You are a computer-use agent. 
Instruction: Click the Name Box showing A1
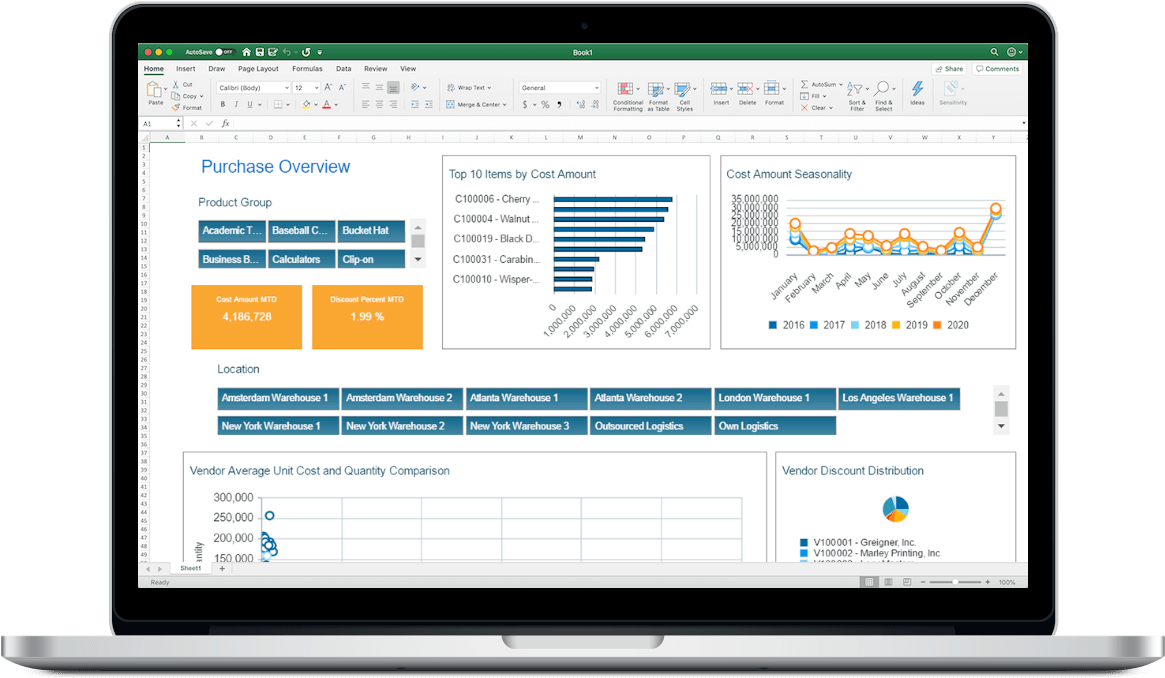[x=160, y=124]
